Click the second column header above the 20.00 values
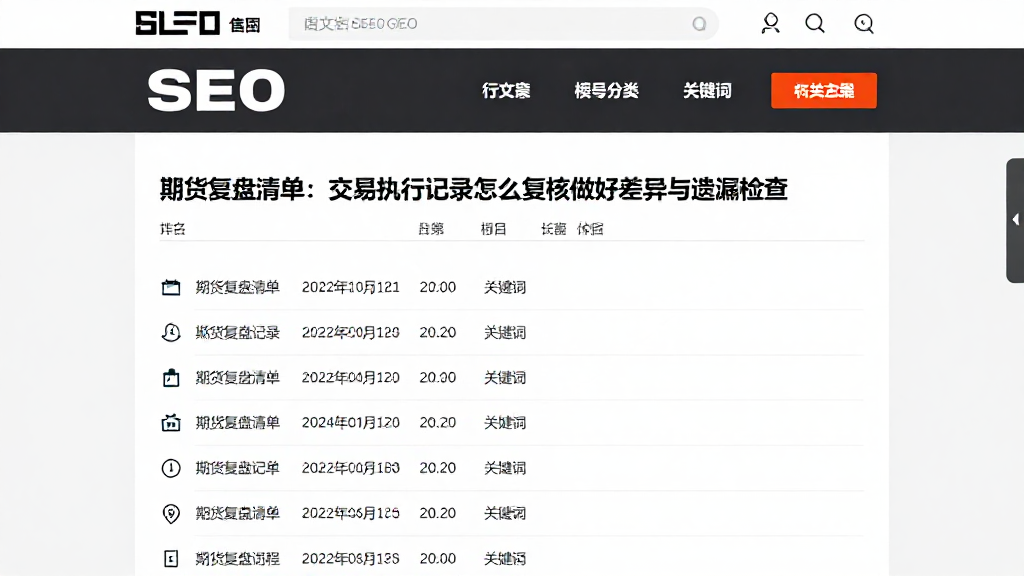The width and height of the screenshot is (1024, 576). (431, 229)
